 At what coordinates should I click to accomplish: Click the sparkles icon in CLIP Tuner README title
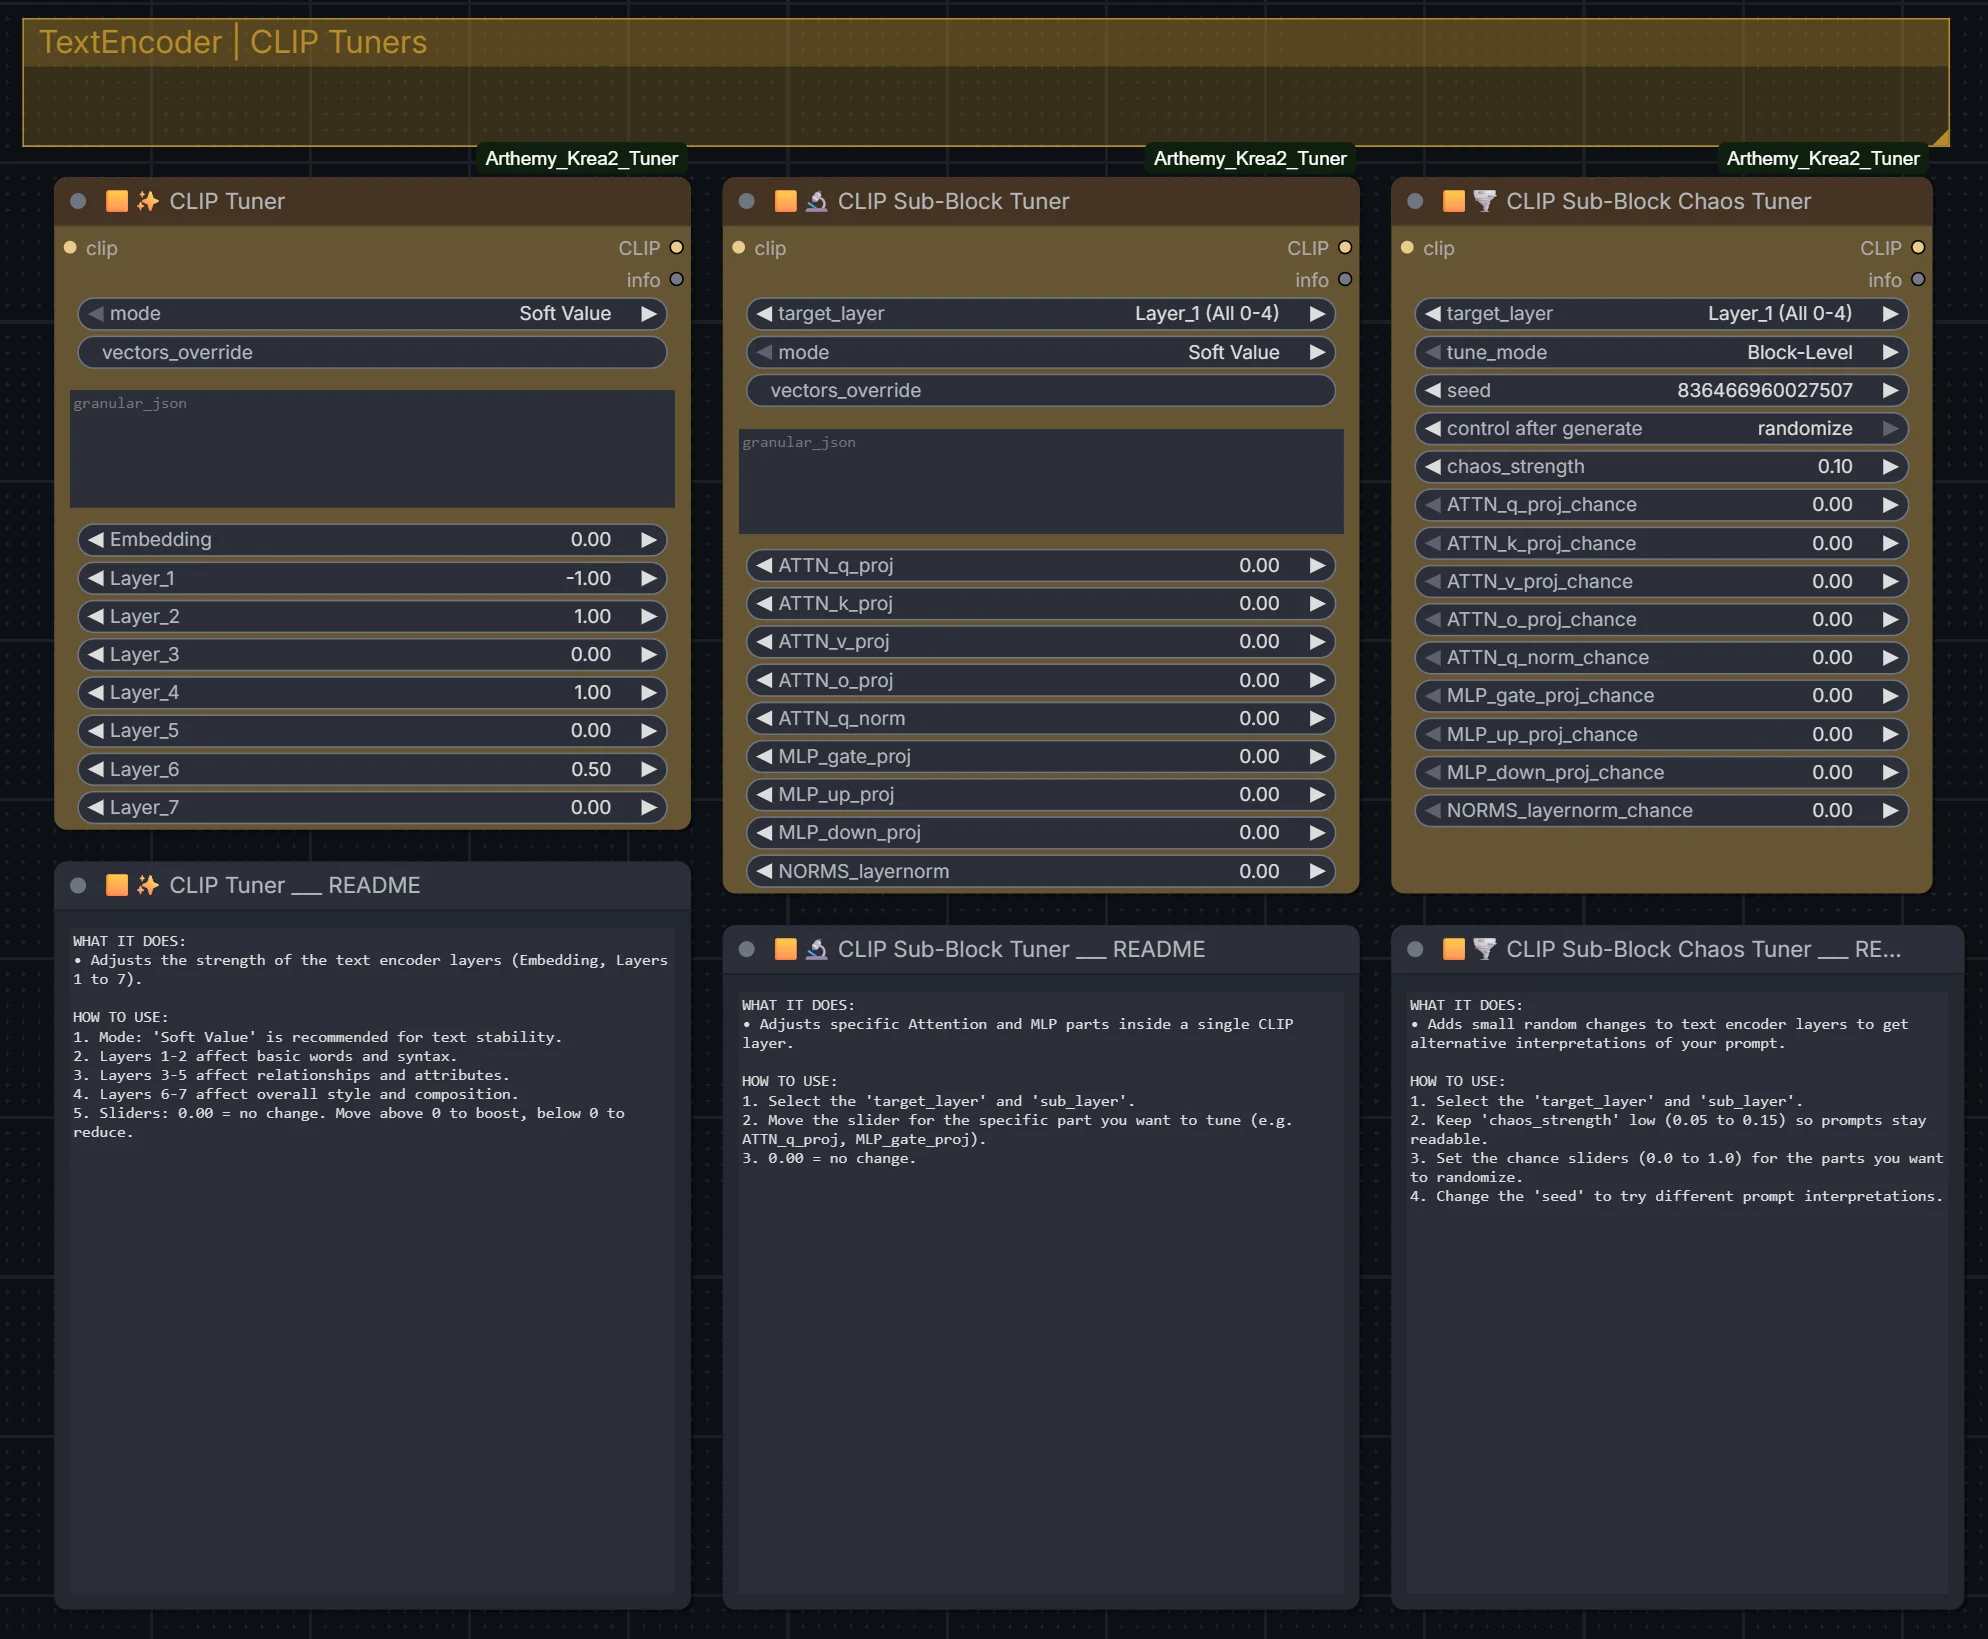[148, 885]
